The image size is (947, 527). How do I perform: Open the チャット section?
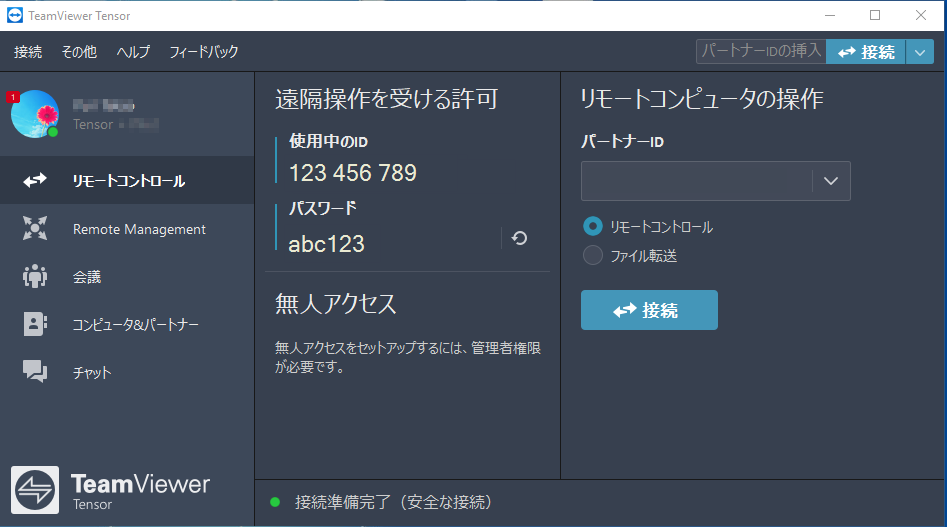pyautogui.click(x=127, y=372)
